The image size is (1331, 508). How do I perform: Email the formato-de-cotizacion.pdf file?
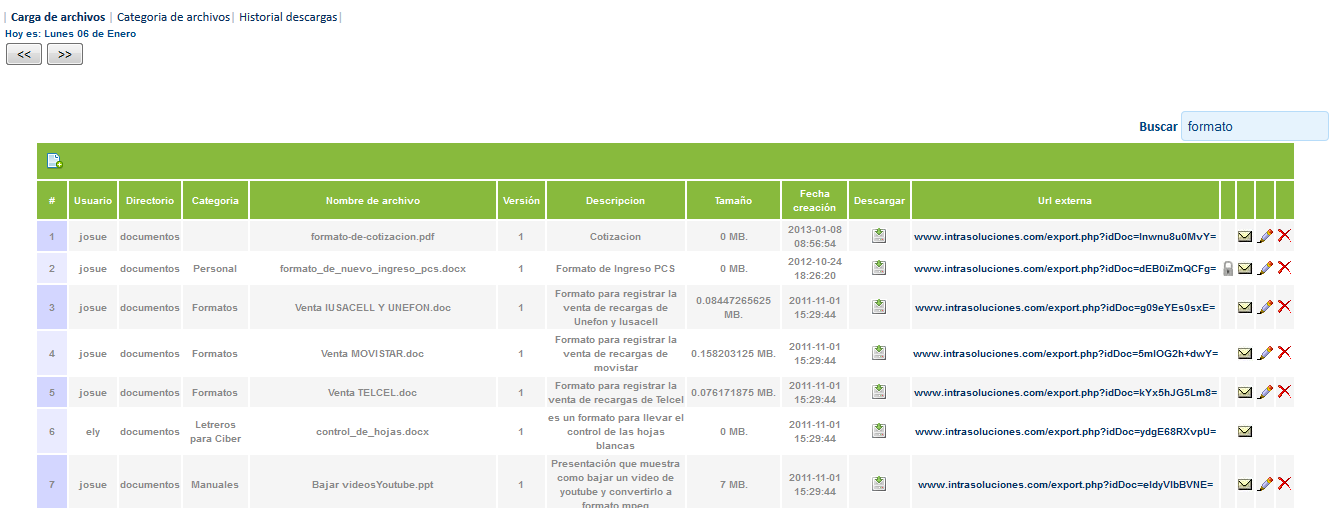1245,237
